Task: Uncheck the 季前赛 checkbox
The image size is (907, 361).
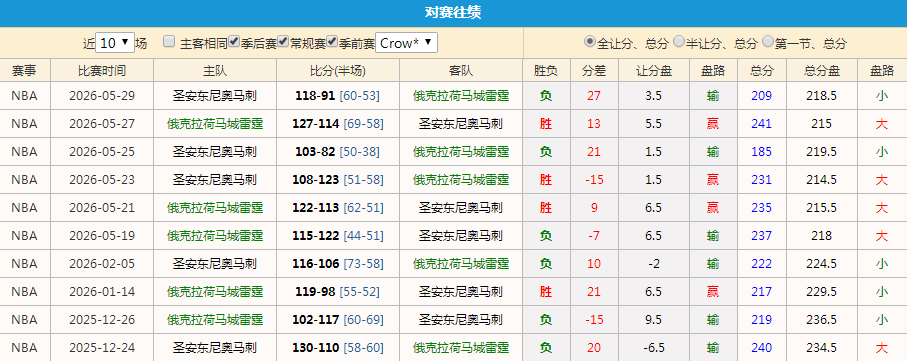Action: tap(332, 42)
